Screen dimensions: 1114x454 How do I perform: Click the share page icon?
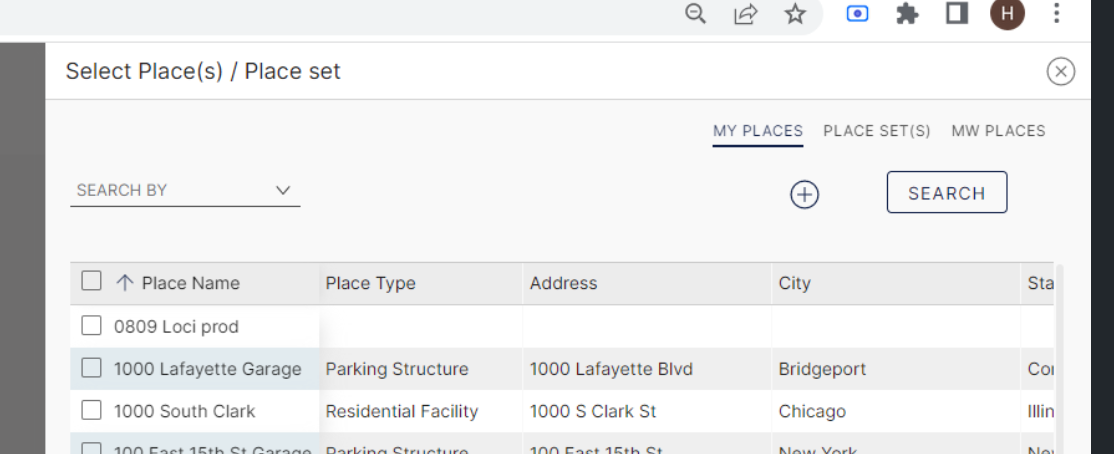(x=745, y=13)
